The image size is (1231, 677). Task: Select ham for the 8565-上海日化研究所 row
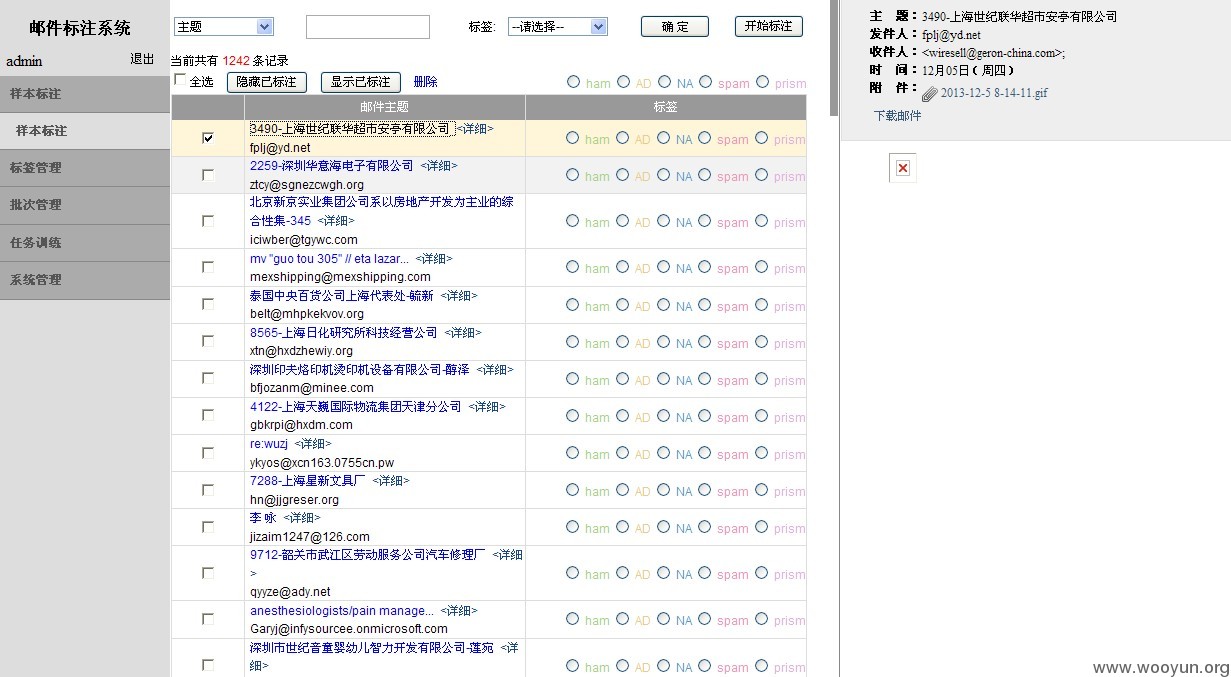pos(573,341)
